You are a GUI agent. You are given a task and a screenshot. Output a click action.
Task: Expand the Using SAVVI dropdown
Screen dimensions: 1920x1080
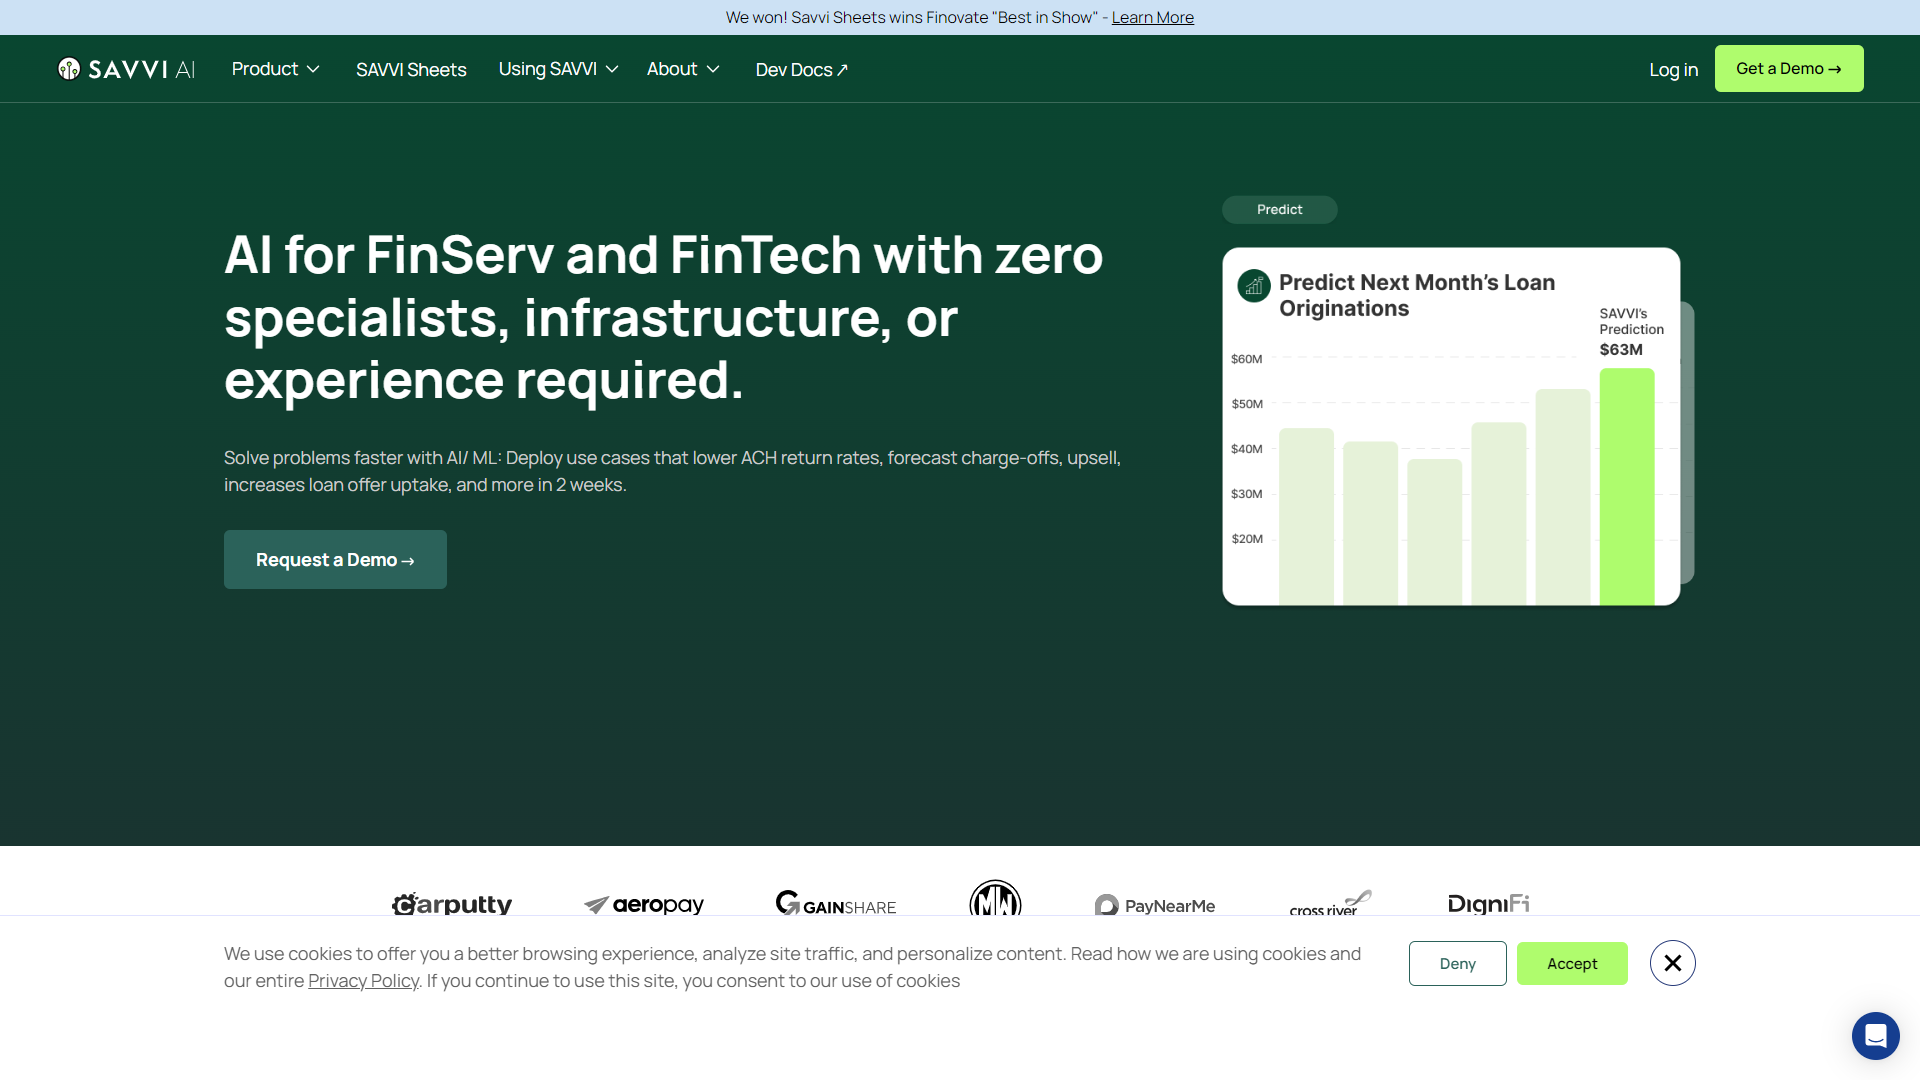[557, 68]
